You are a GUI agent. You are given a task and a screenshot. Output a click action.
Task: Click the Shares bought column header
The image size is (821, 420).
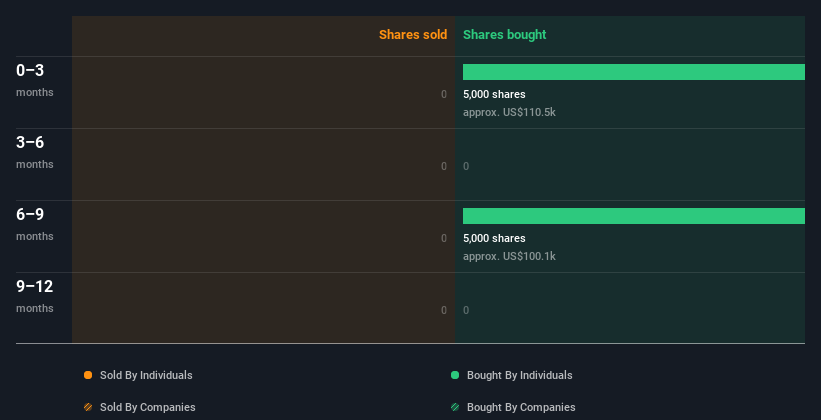coord(505,35)
